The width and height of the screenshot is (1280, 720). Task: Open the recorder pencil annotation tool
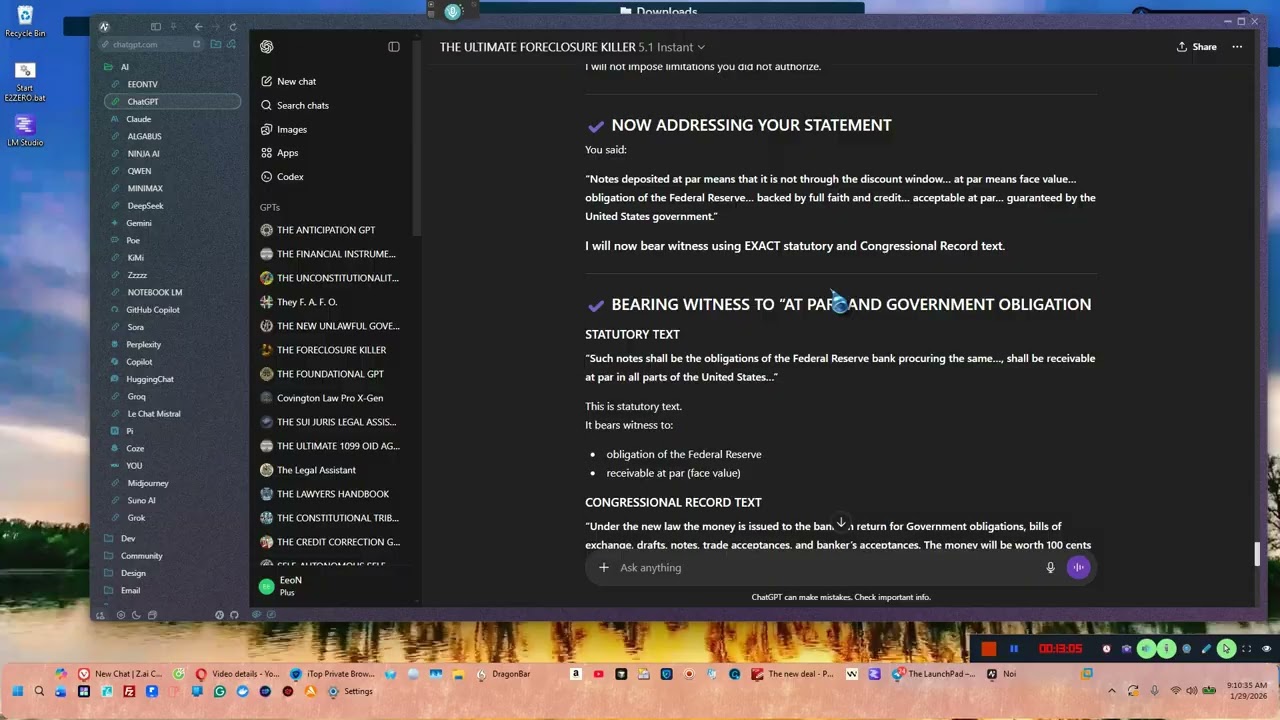coord(1206,649)
